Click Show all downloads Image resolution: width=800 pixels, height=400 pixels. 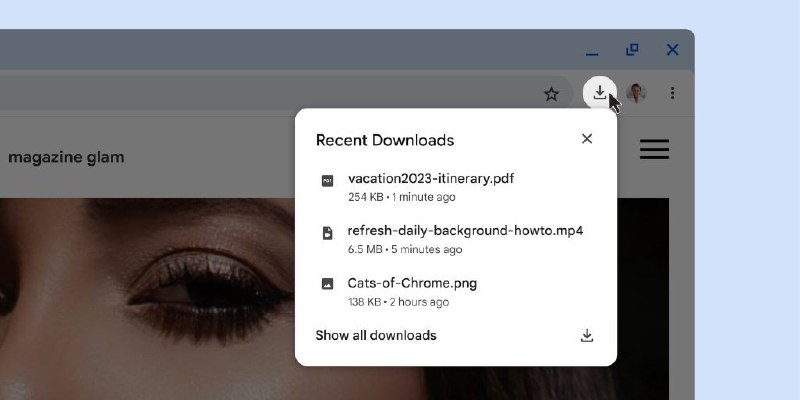point(376,336)
